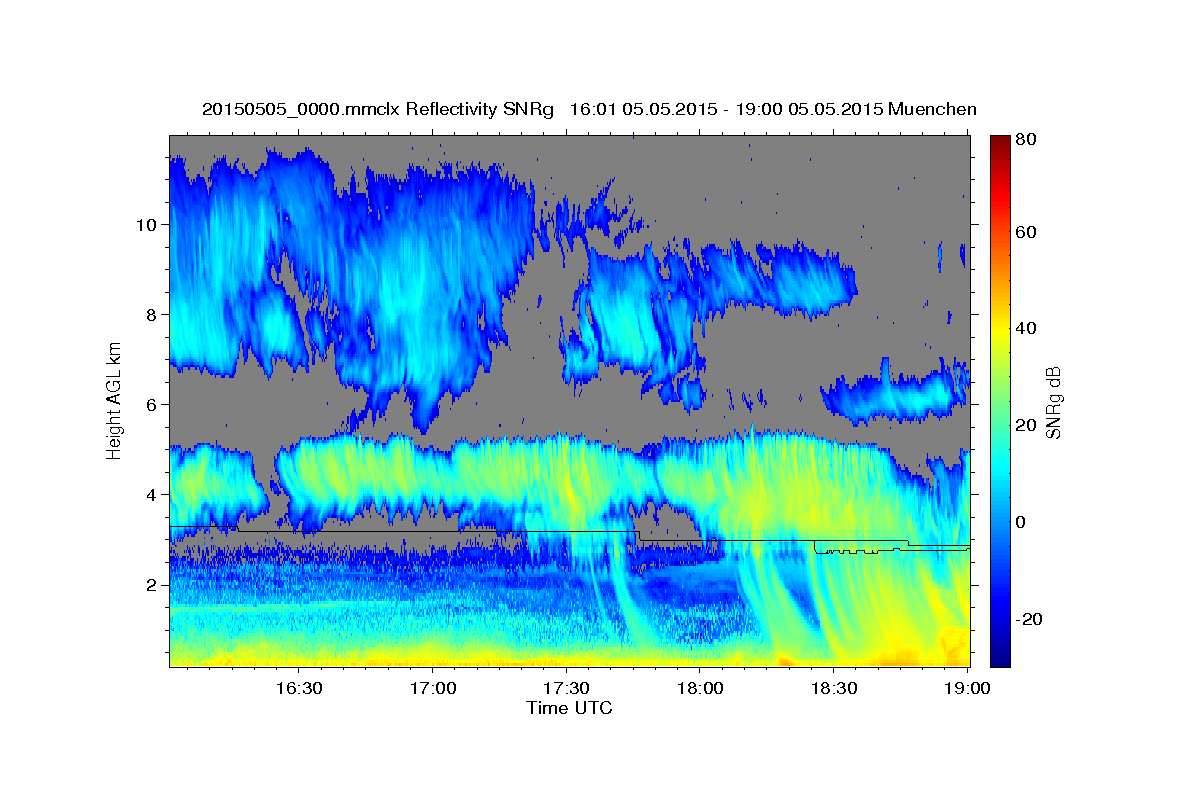Click the colorbar value 60

click(1025, 232)
